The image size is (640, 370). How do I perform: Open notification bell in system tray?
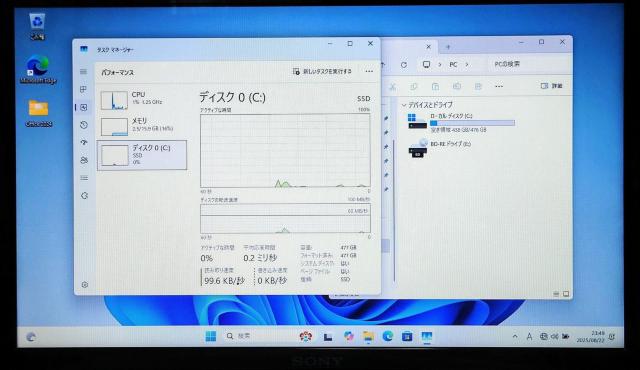(611, 337)
